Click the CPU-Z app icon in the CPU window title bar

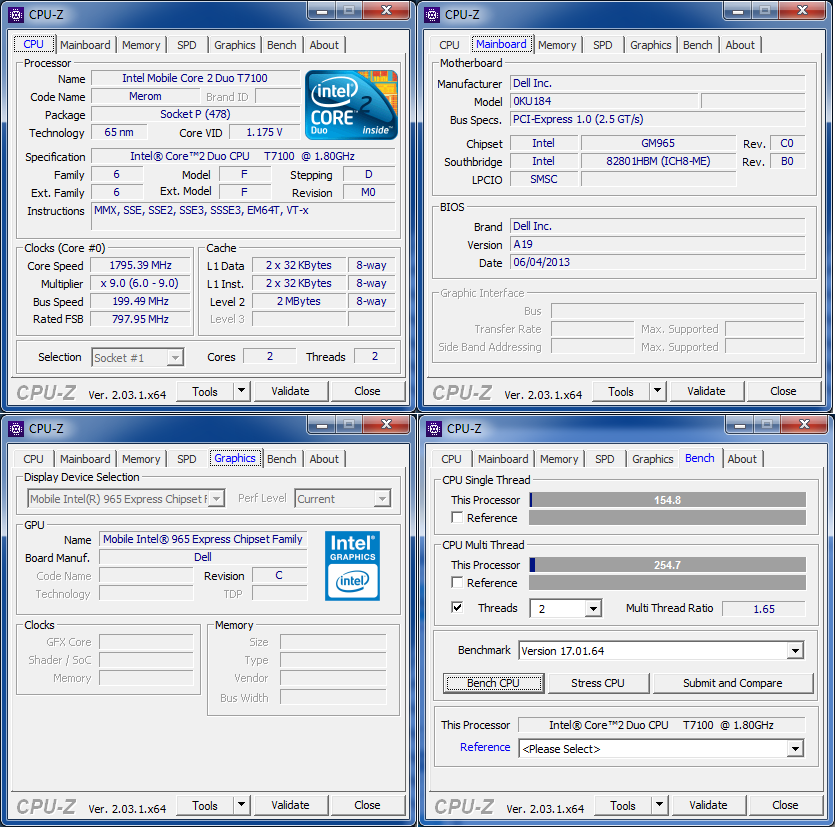16,14
